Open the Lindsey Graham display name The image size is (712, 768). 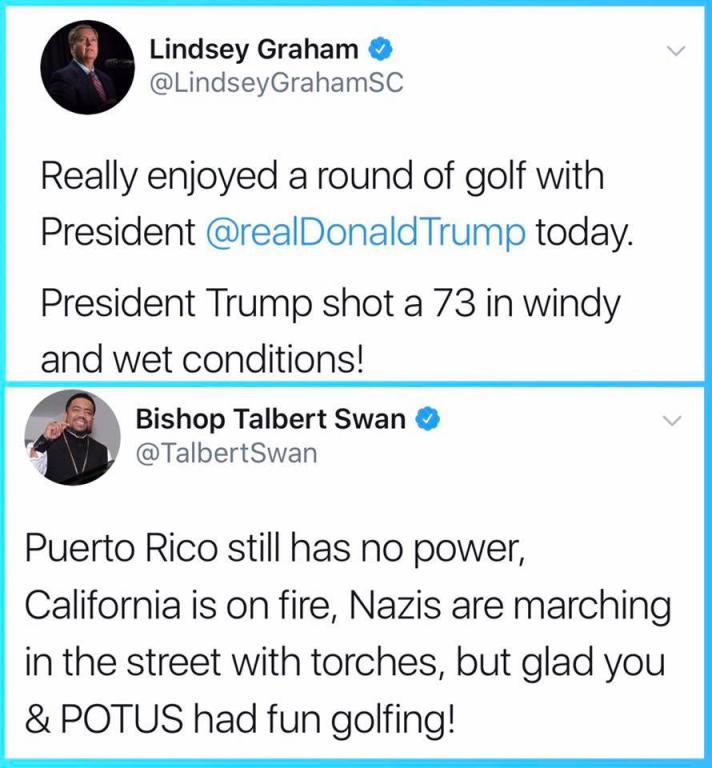tap(252, 49)
